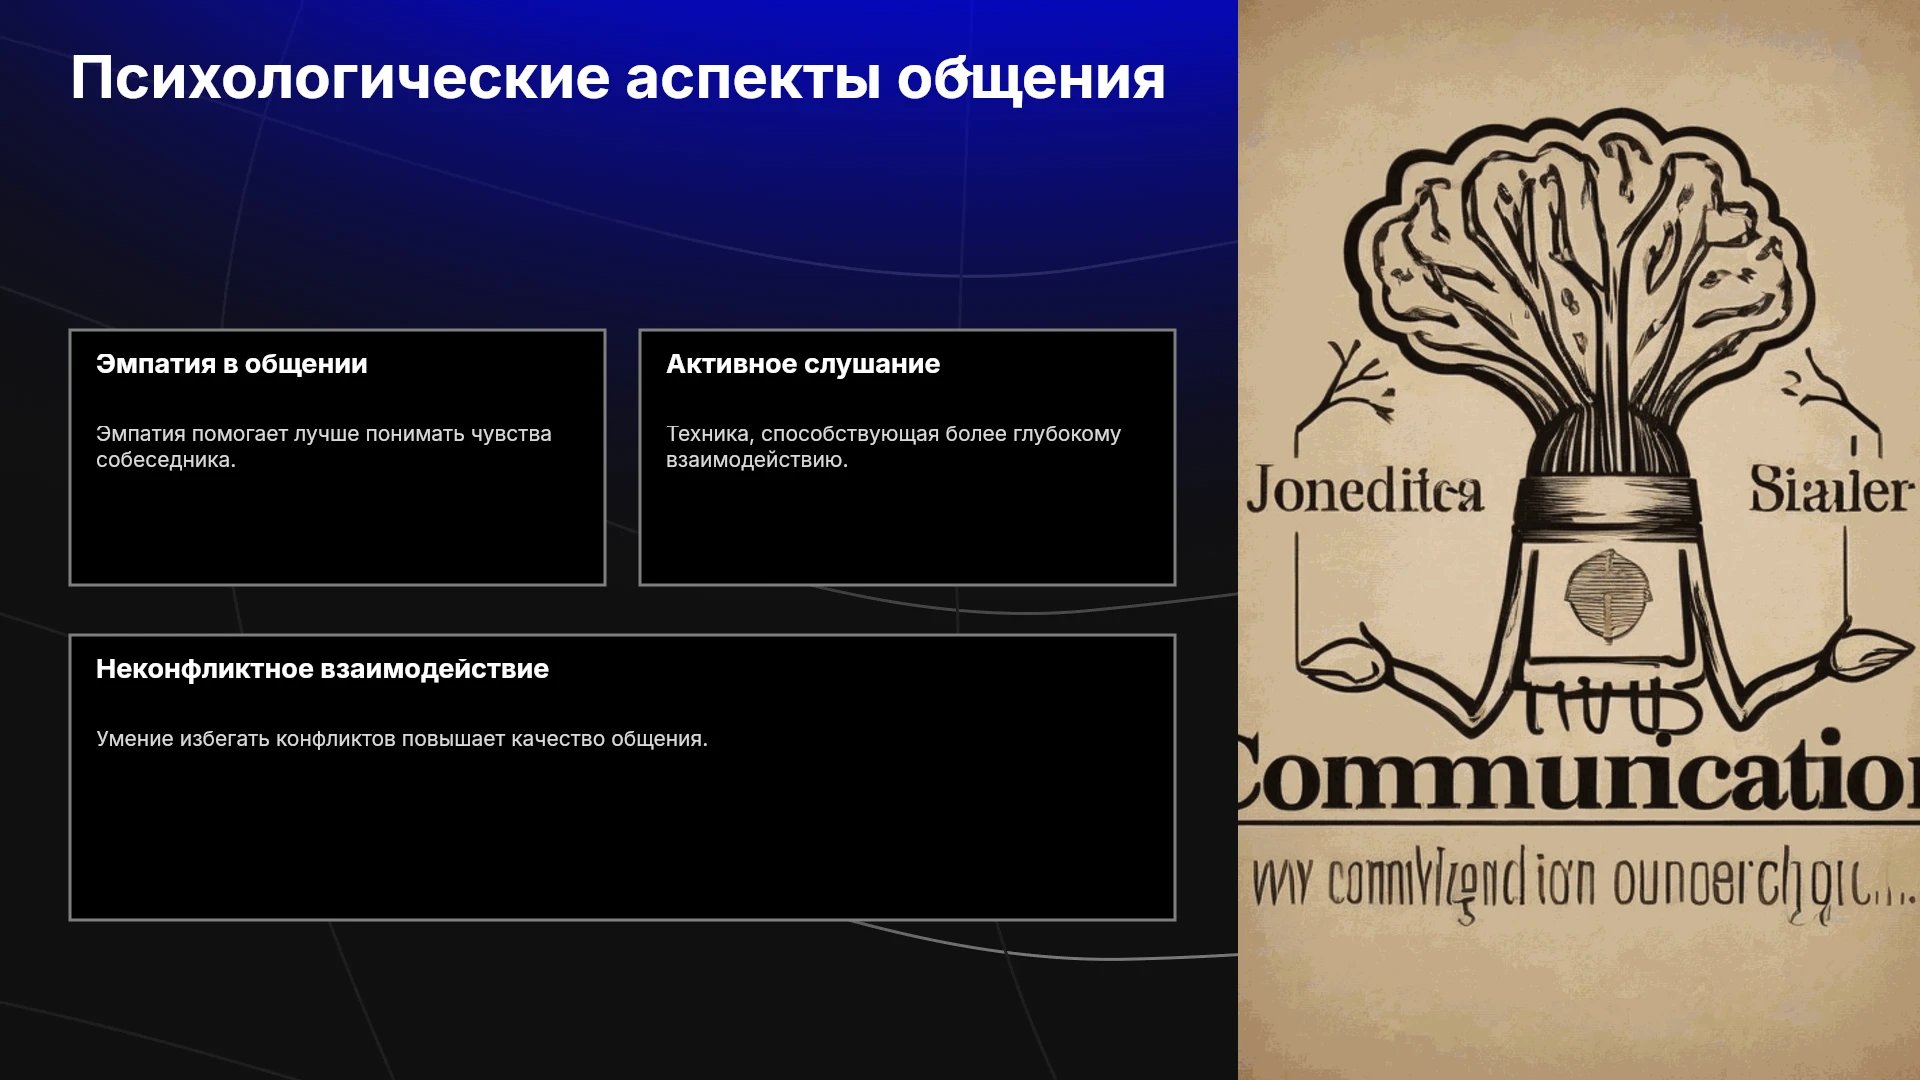The height and width of the screenshot is (1080, 1920).
Task: Click text Эмпатия помогает лучше понимать чувства
Action: pyautogui.click(x=324, y=434)
